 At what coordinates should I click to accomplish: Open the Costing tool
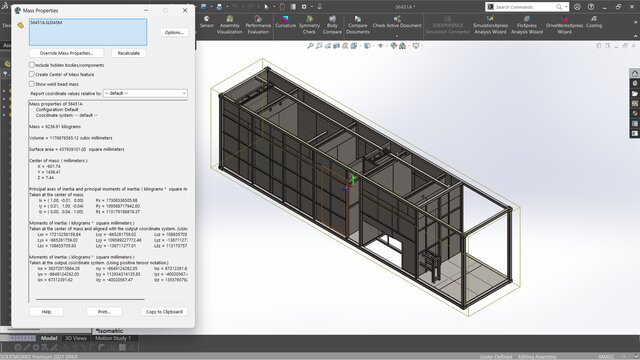pyautogui.click(x=594, y=22)
